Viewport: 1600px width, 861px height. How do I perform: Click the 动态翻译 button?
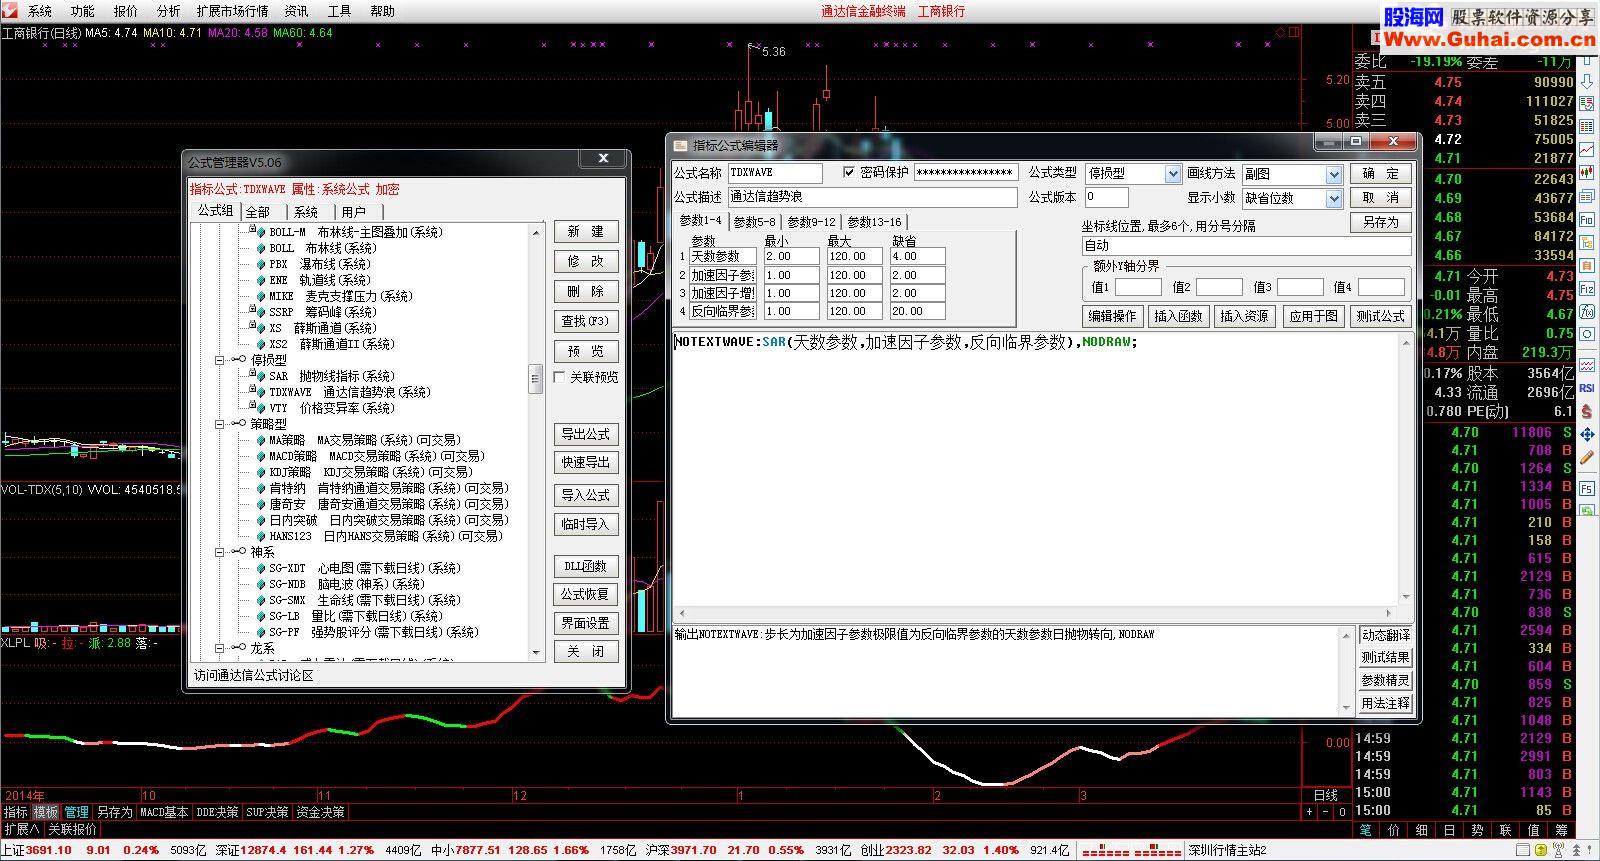1385,635
